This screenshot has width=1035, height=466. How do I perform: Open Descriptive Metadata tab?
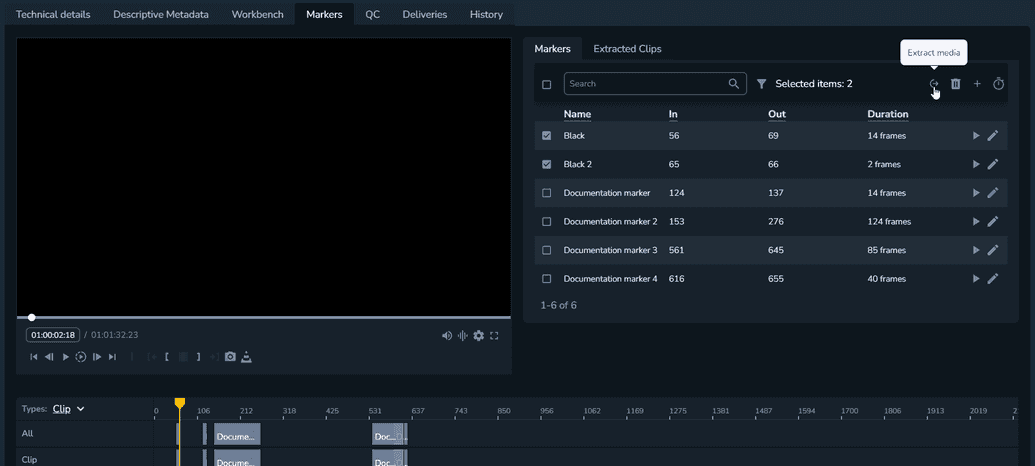tap(161, 14)
